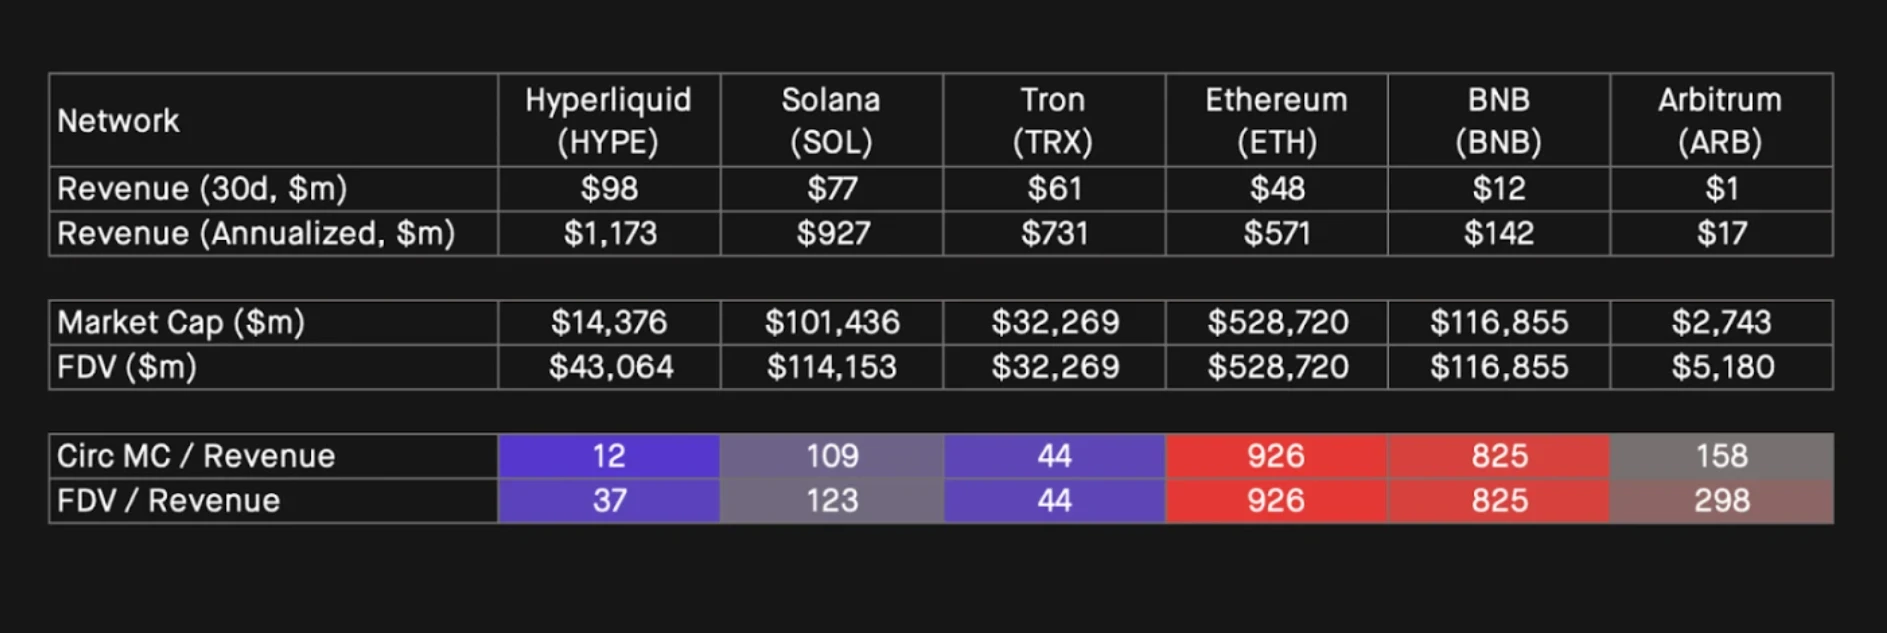Click the Revenue (Annualized, $m) label
This screenshot has width=1887, height=633.
[256, 234]
